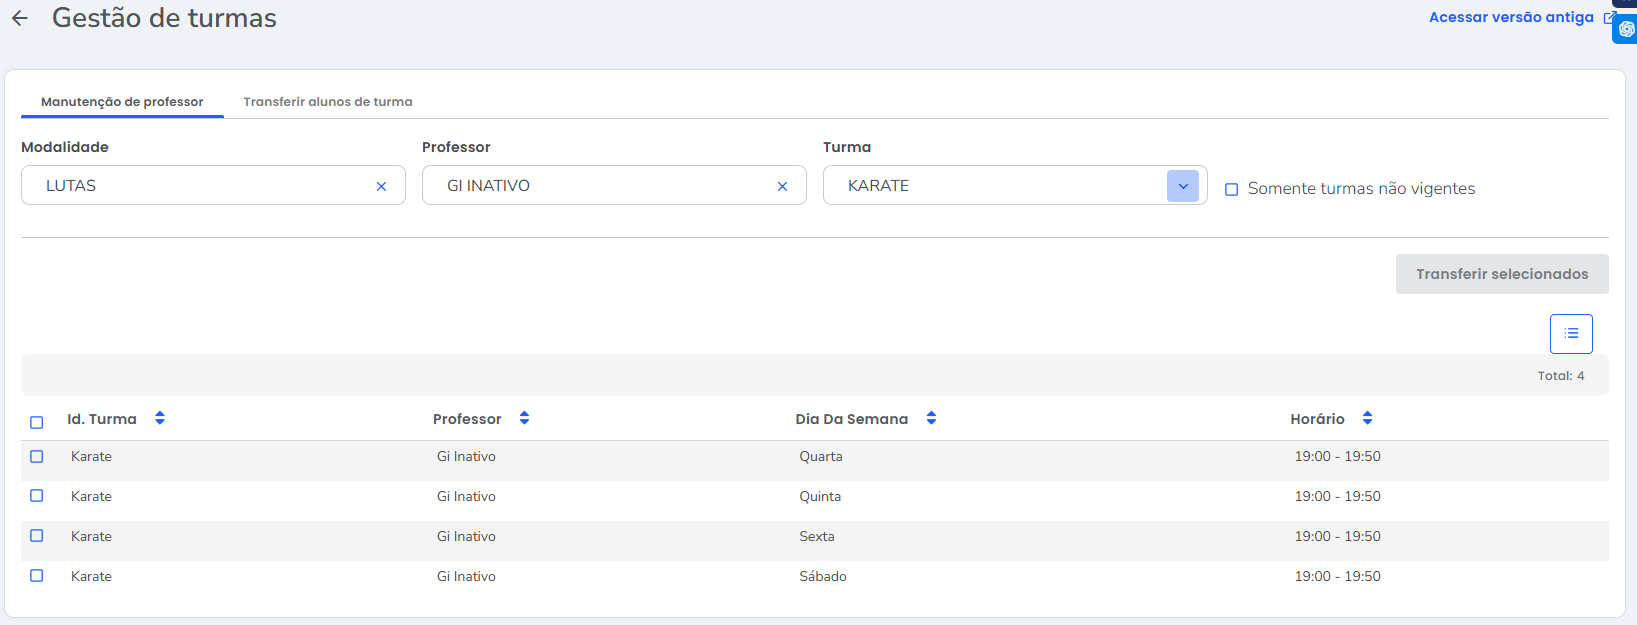1637x625 pixels.
Task: Clear the LUTAS modalidade selection
Action: [x=381, y=186]
